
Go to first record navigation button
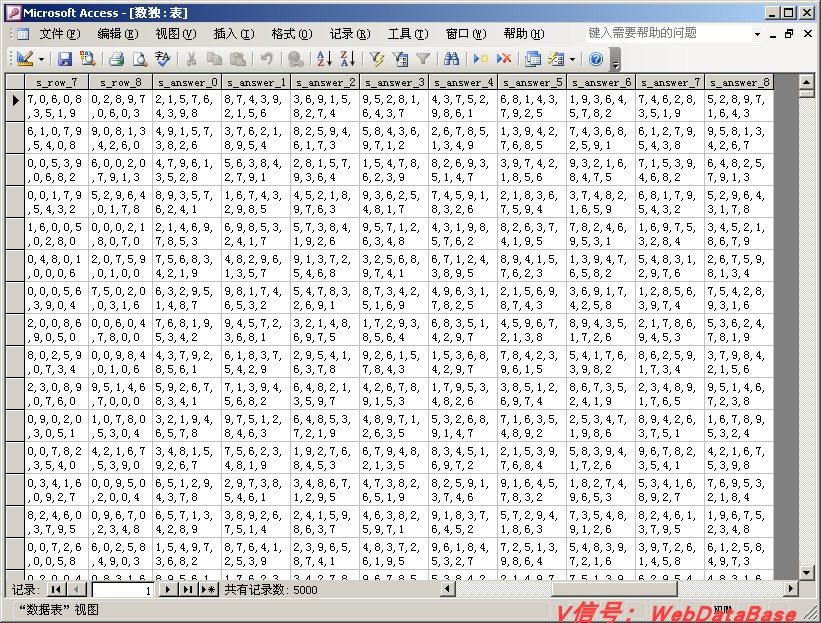coord(56,590)
